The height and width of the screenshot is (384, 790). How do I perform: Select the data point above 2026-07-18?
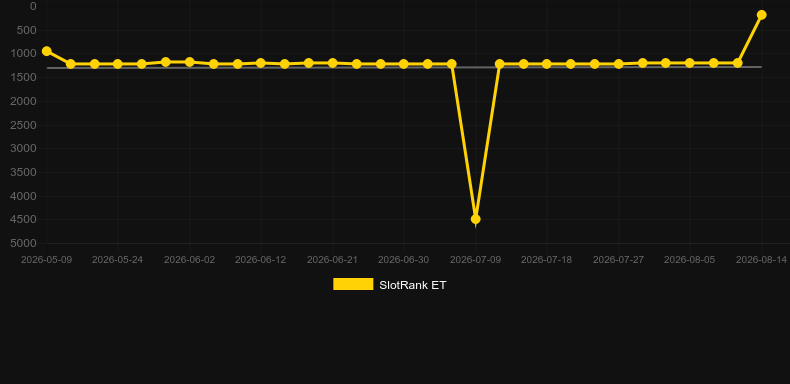coord(547,64)
